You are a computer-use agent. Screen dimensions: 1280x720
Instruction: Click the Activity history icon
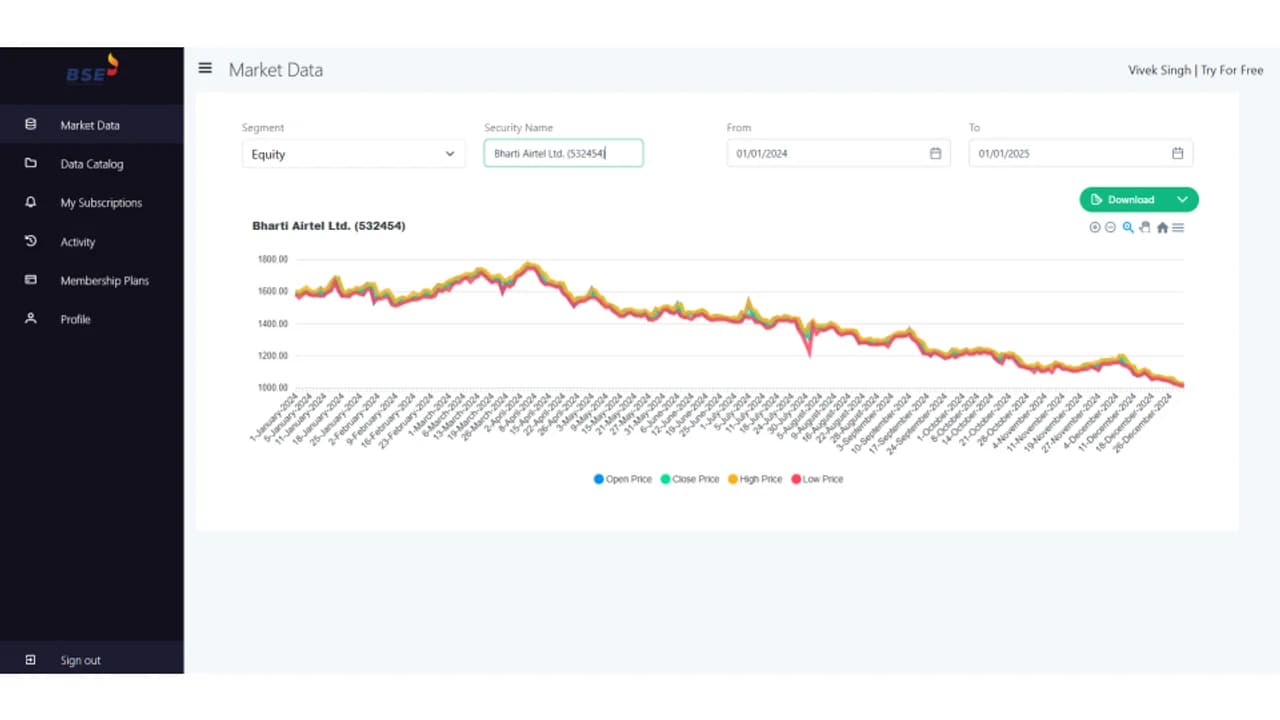30,241
